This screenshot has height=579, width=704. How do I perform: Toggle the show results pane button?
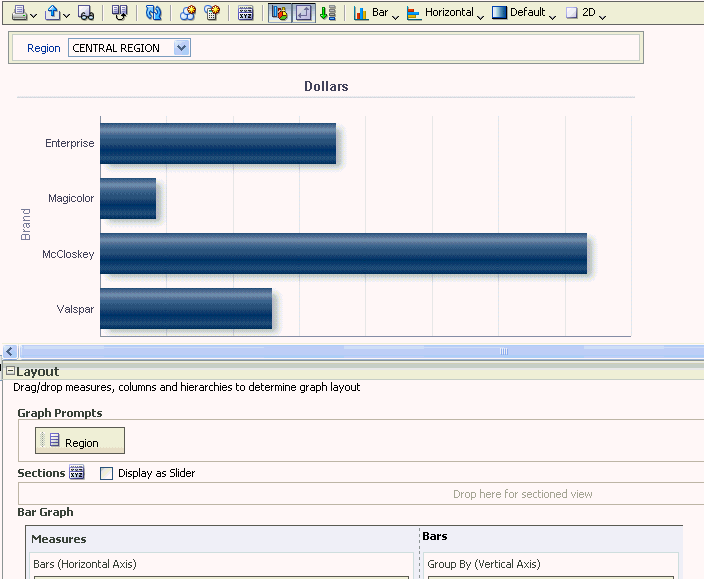(280, 13)
